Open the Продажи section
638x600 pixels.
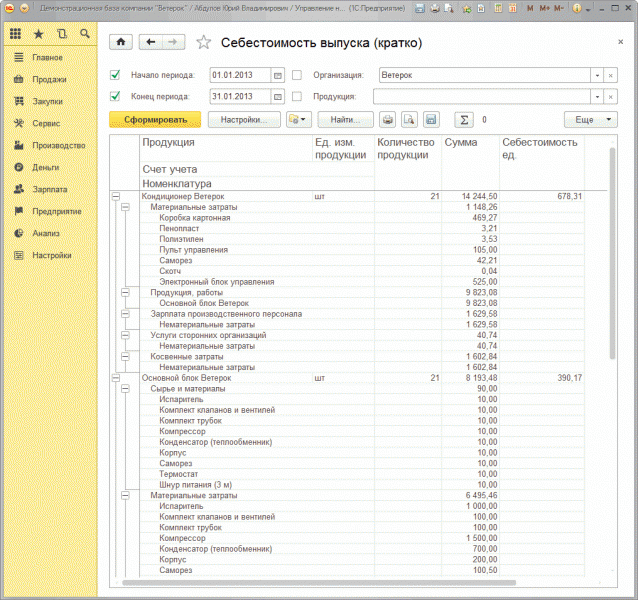(50, 79)
